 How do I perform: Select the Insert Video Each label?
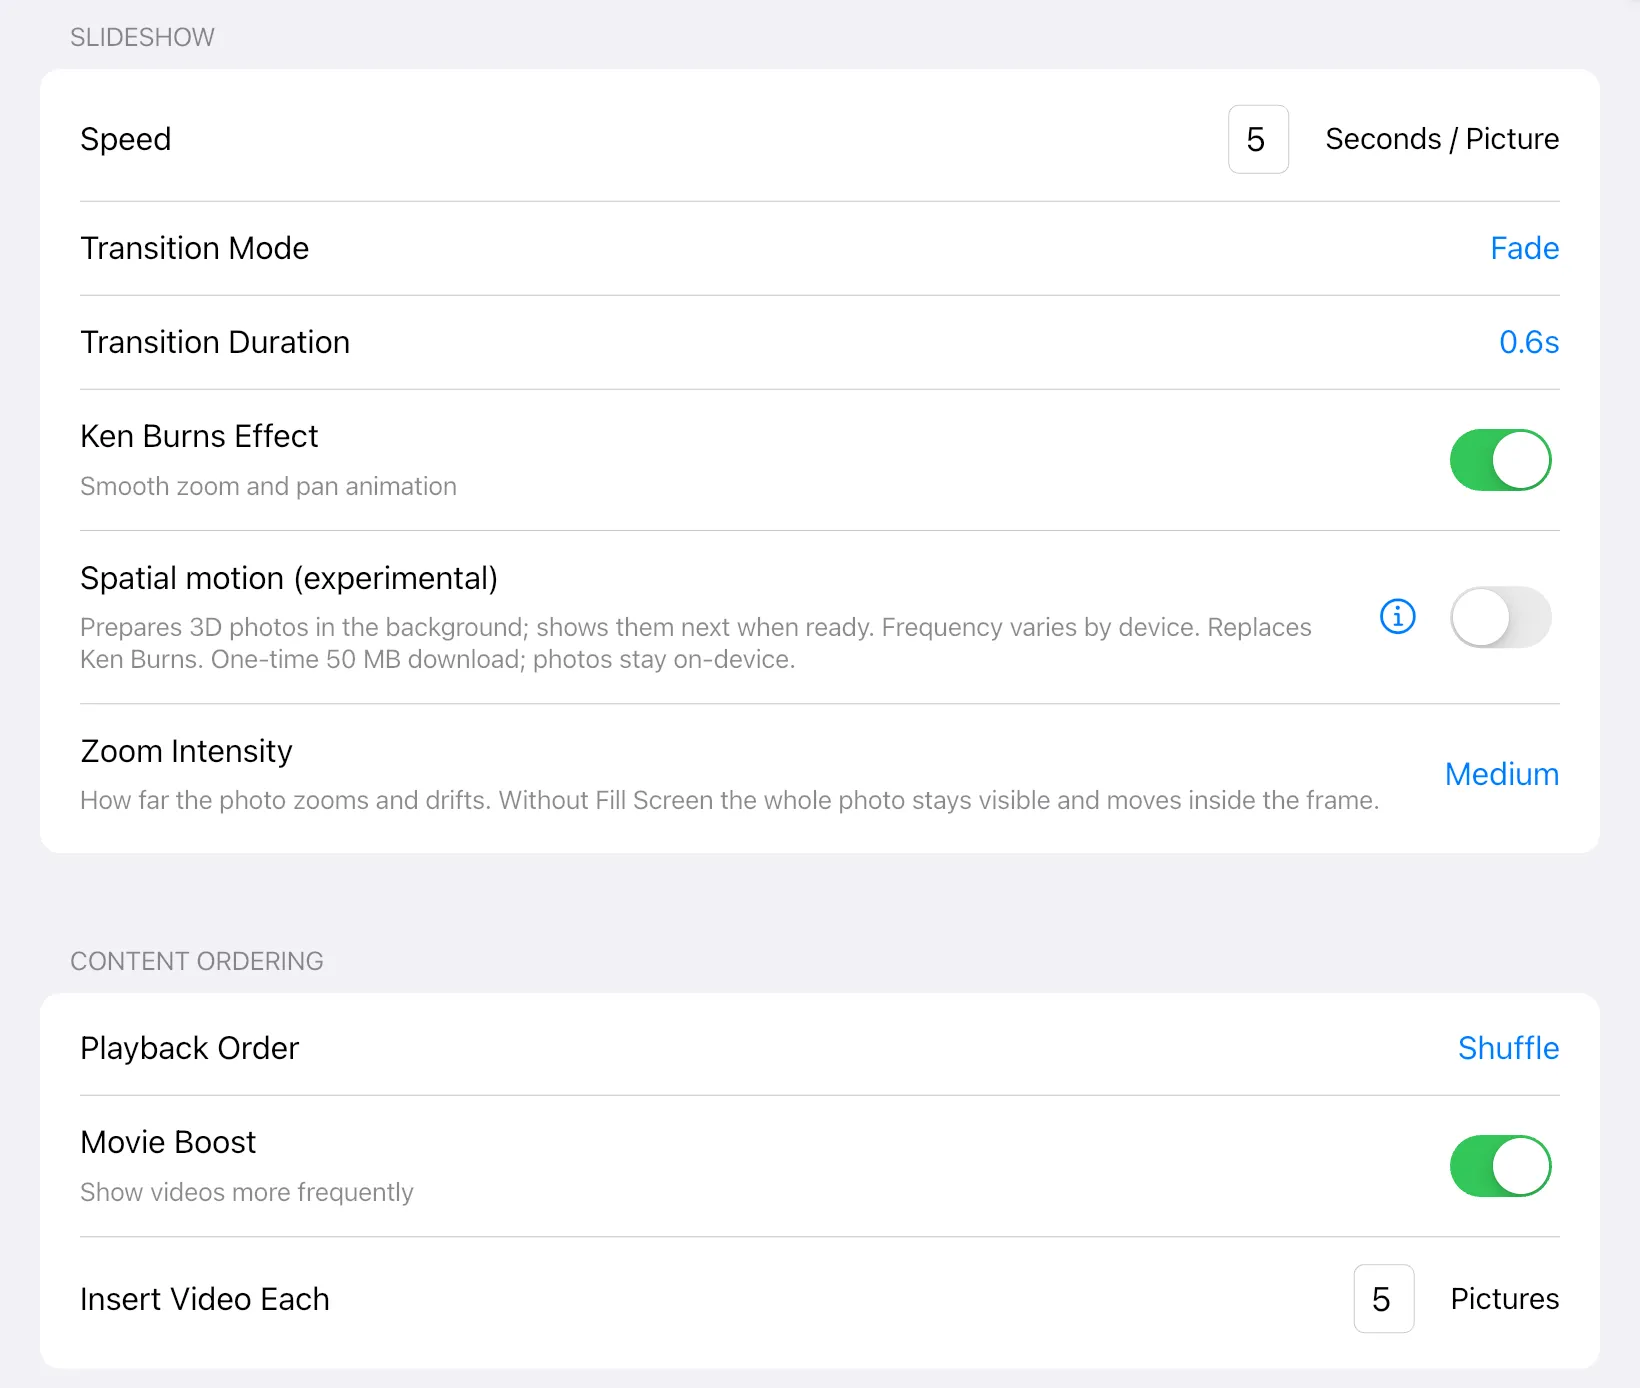click(205, 1299)
